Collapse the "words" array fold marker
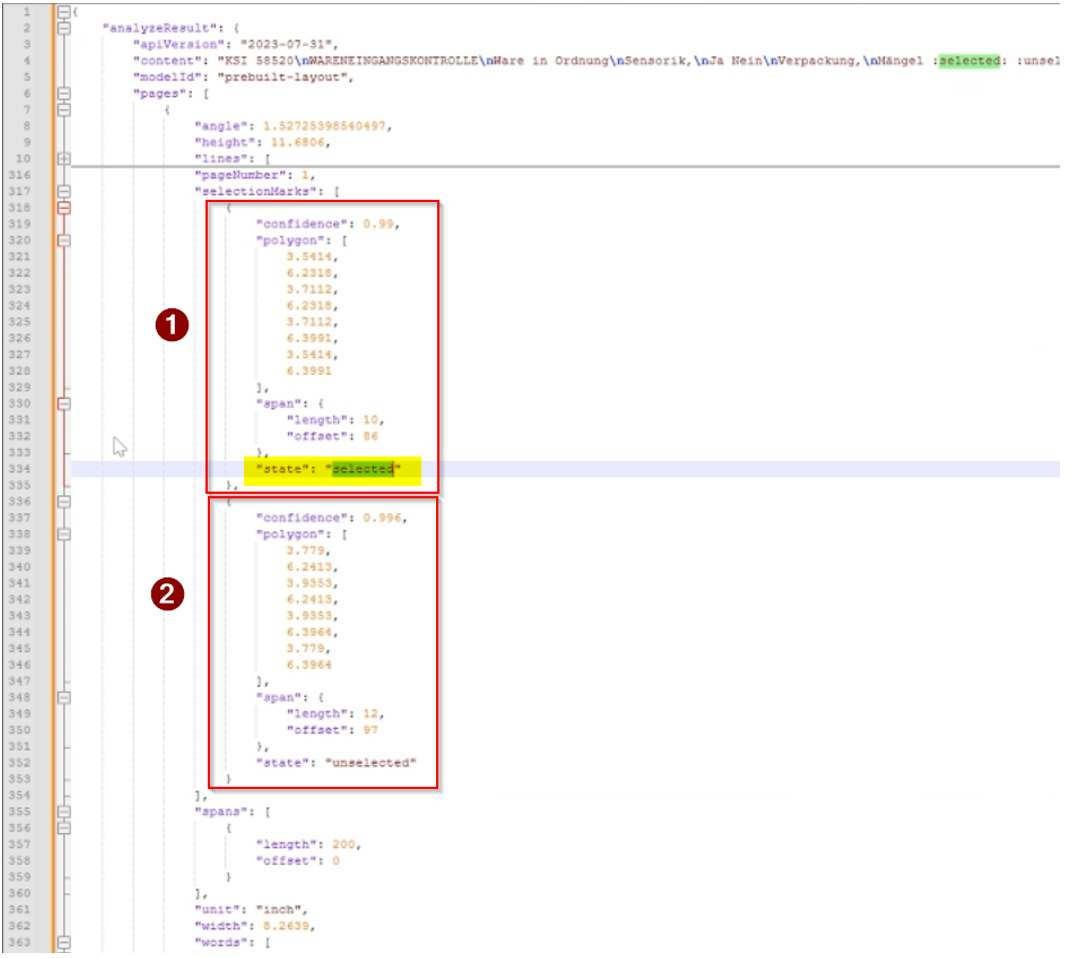 point(64,942)
